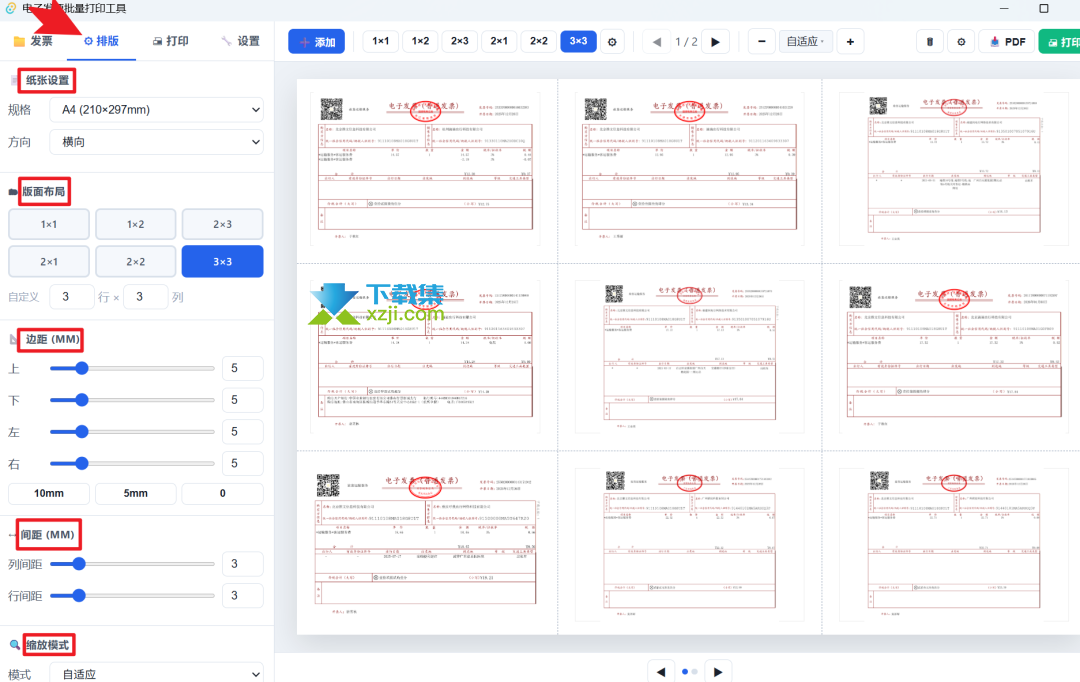Select toolbar 1×2 layout
The image size is (1080, 682).
coord(420,41)
